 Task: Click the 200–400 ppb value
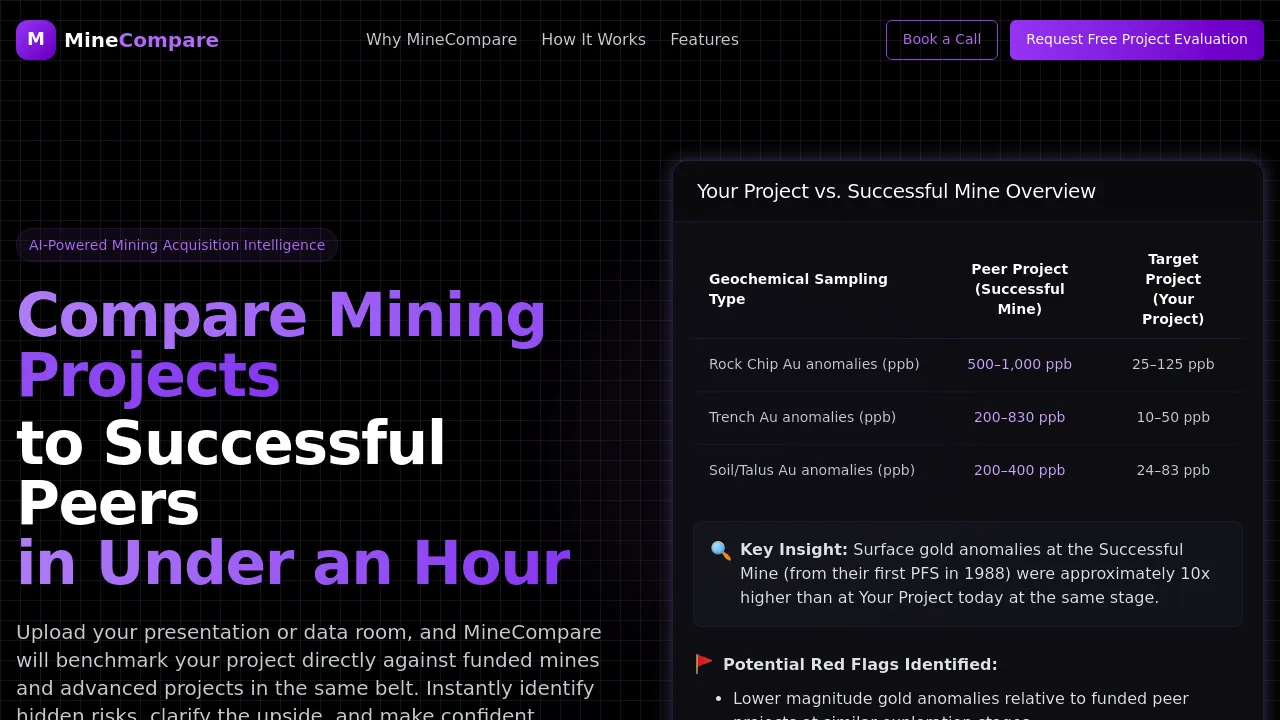(x=1020, y=470)
